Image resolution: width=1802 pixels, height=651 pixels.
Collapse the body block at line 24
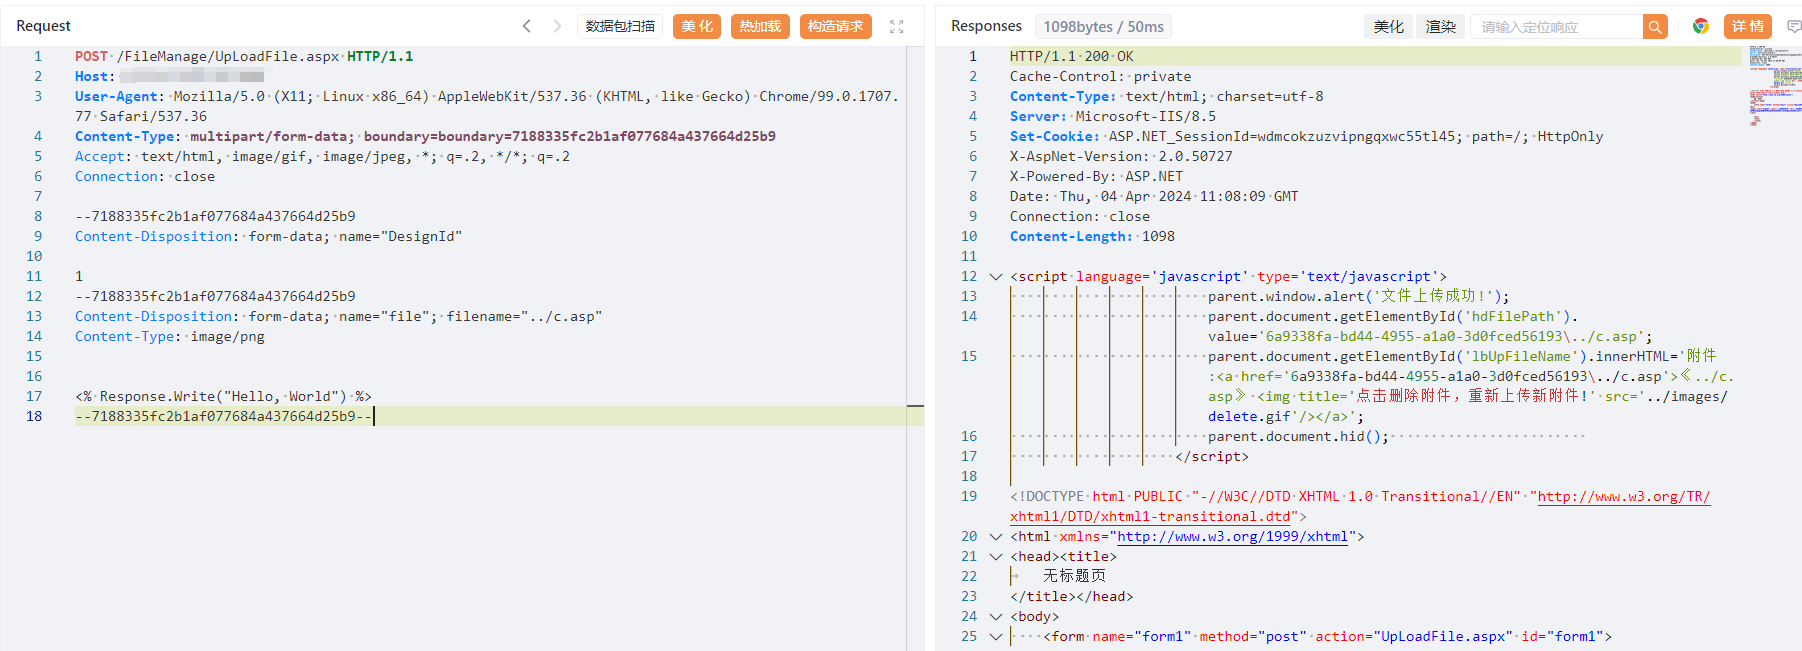point(995,617)
